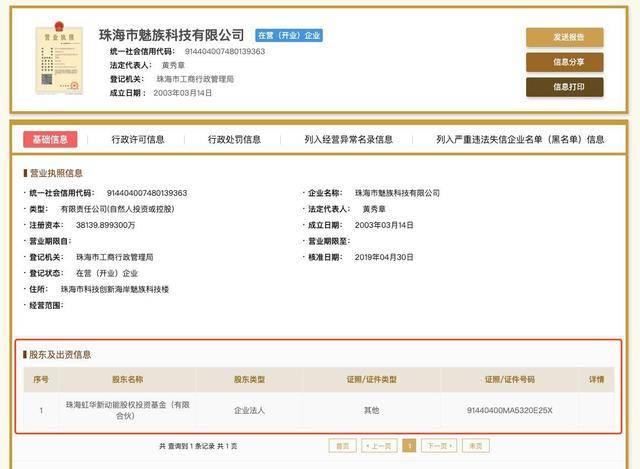
Task: Click the 证照/证件类型 column header
Action: pos(371,380)
